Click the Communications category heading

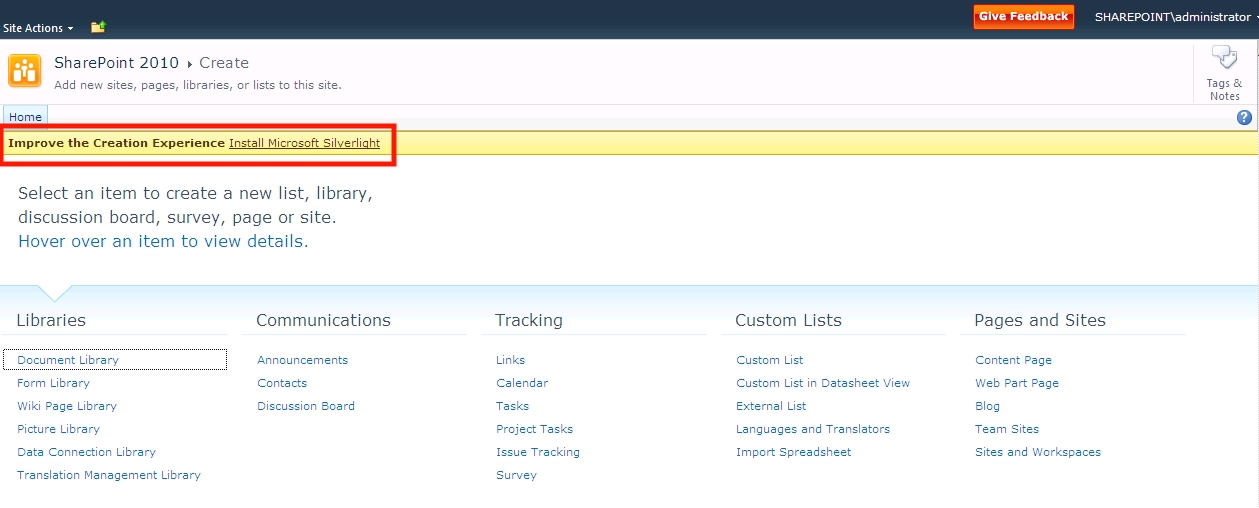click(x=323, y=320)
